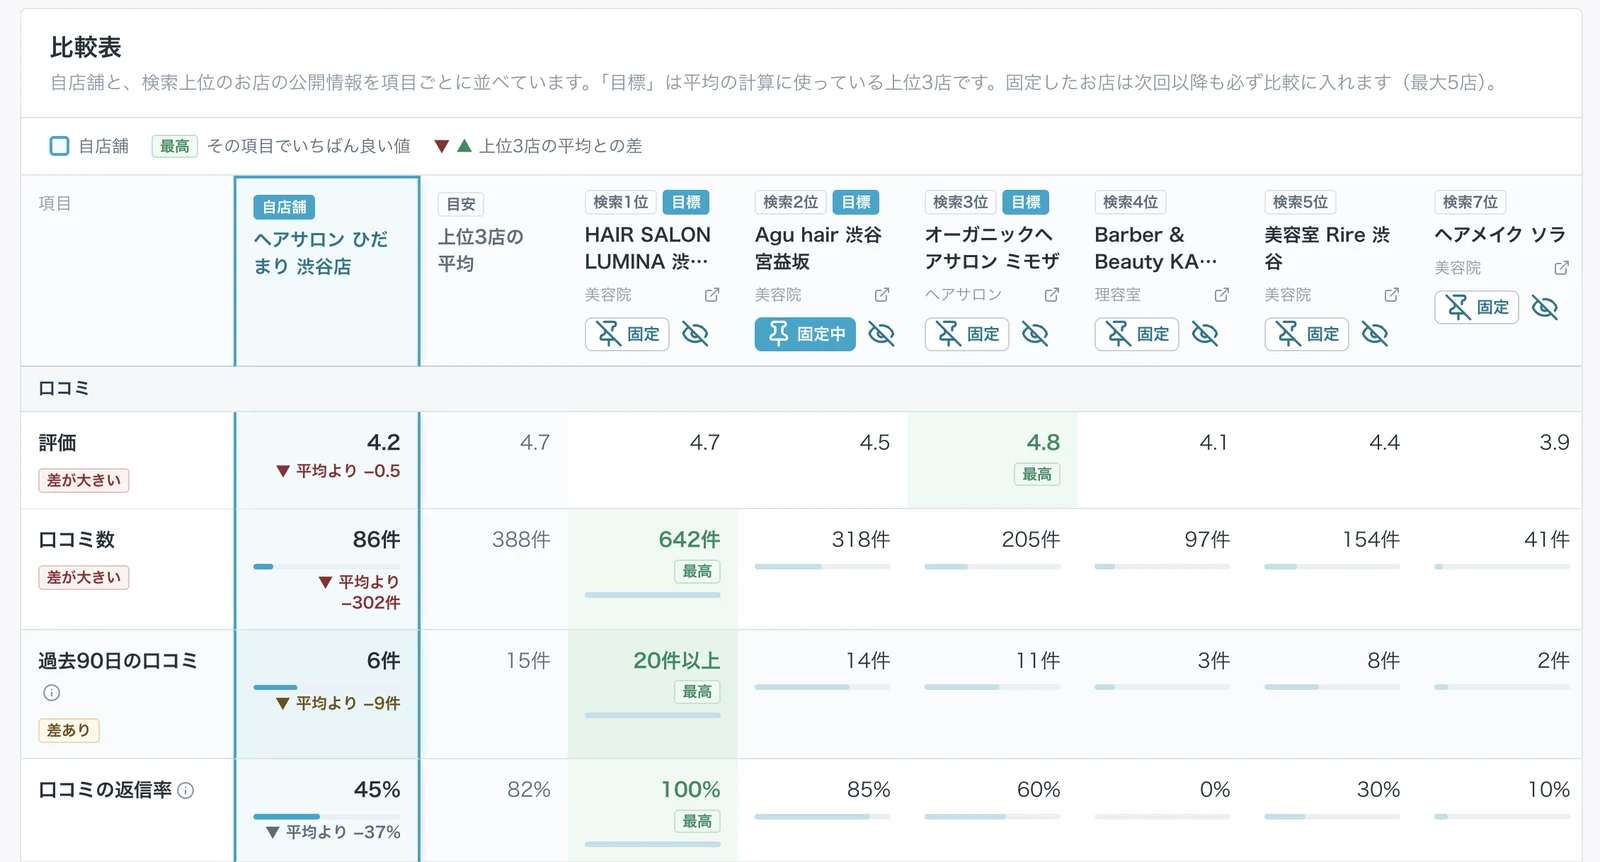Click the 100% reply rate cell

tap(653, 810)
